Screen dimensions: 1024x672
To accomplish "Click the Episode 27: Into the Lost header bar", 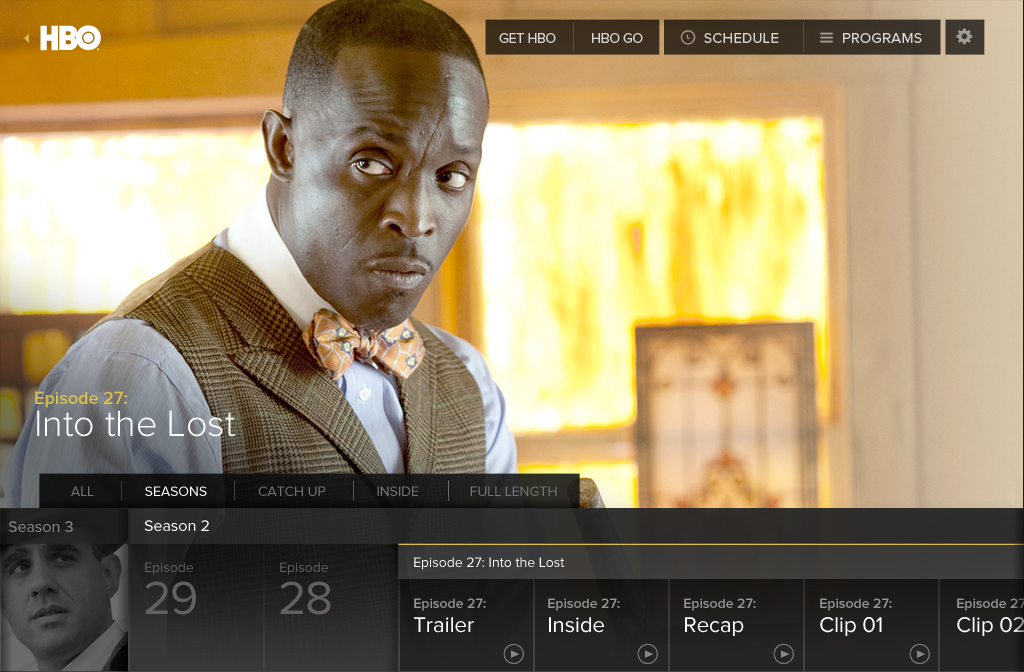I will (x=711, y=562).
